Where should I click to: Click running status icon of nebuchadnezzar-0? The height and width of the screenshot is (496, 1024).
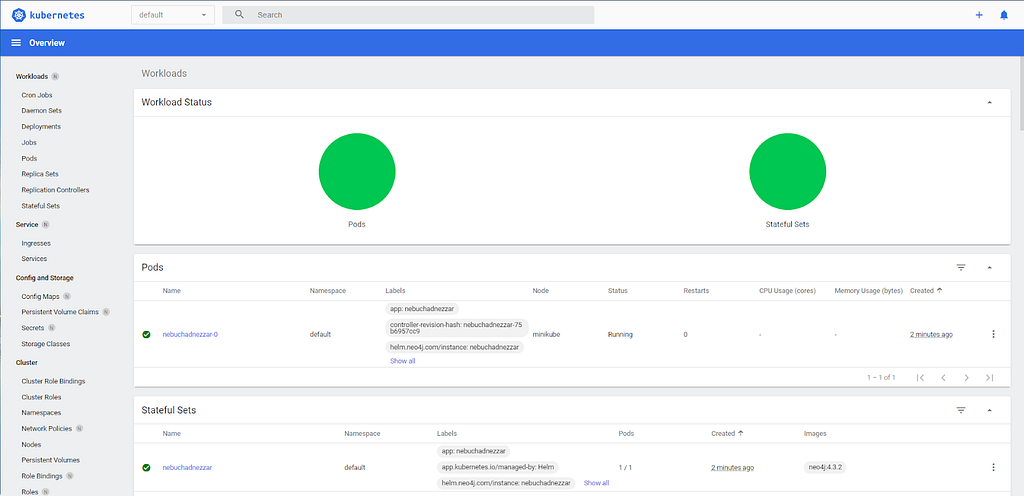coord(146,334)
